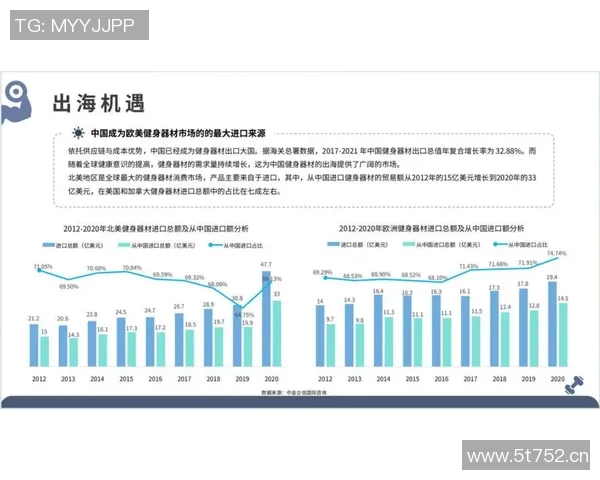Click the 19.4 data label
The image size is (600, 480).
click(x=552, y=277)
